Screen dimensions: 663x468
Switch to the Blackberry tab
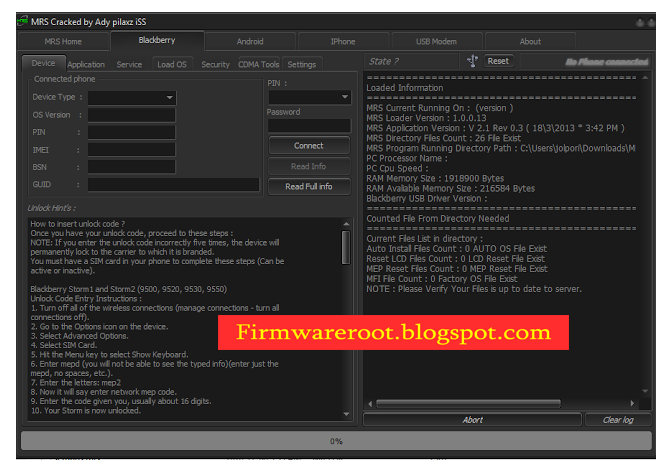[x=157, y=40]
